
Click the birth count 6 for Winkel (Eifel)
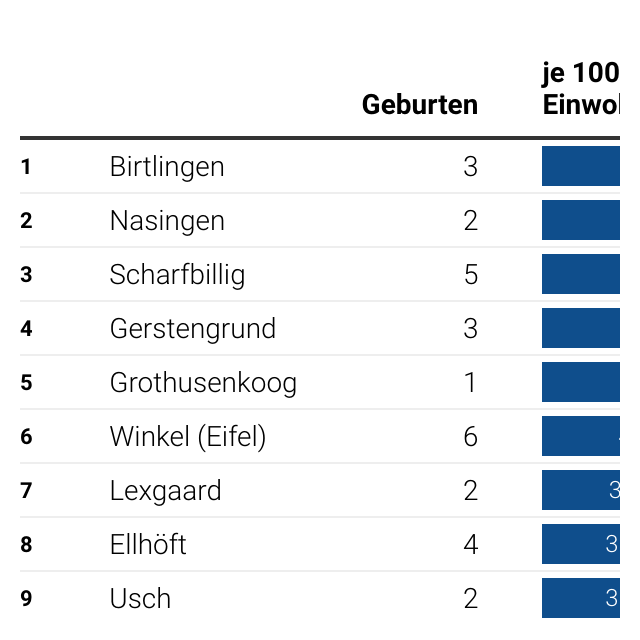click(470, 437)
